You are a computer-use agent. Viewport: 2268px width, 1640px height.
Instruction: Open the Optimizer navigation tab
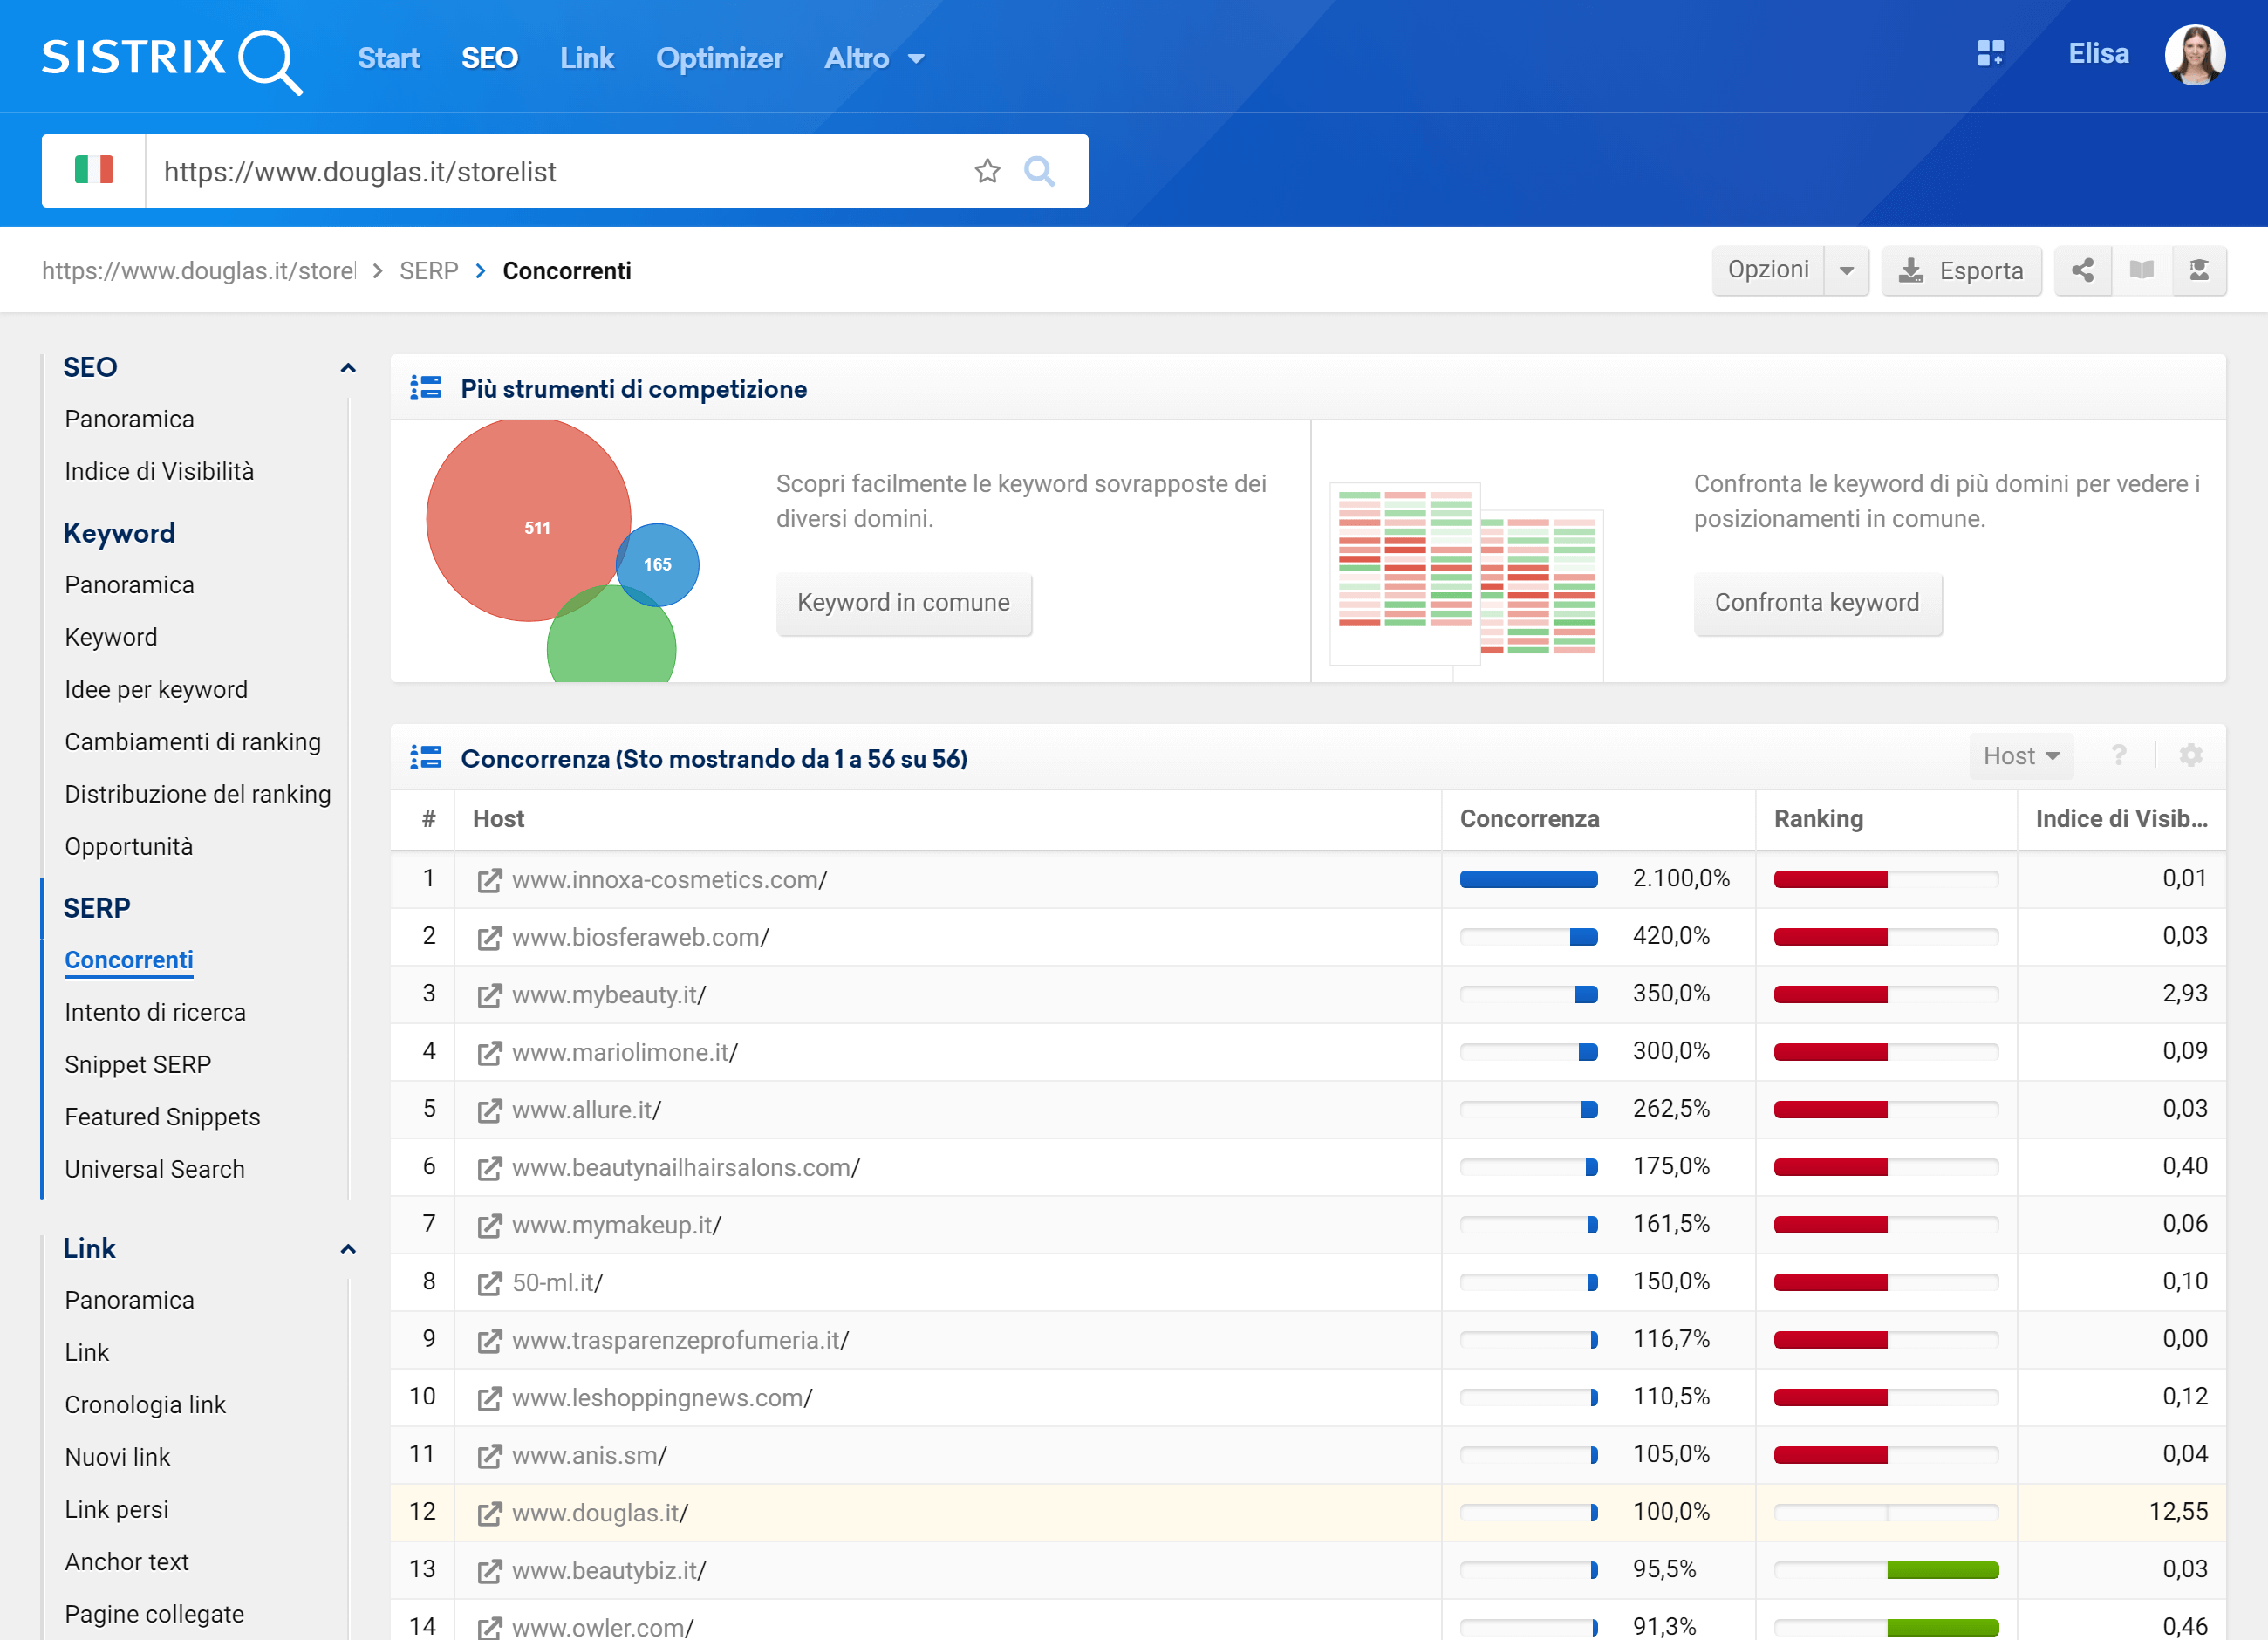[x=719, y=58]
